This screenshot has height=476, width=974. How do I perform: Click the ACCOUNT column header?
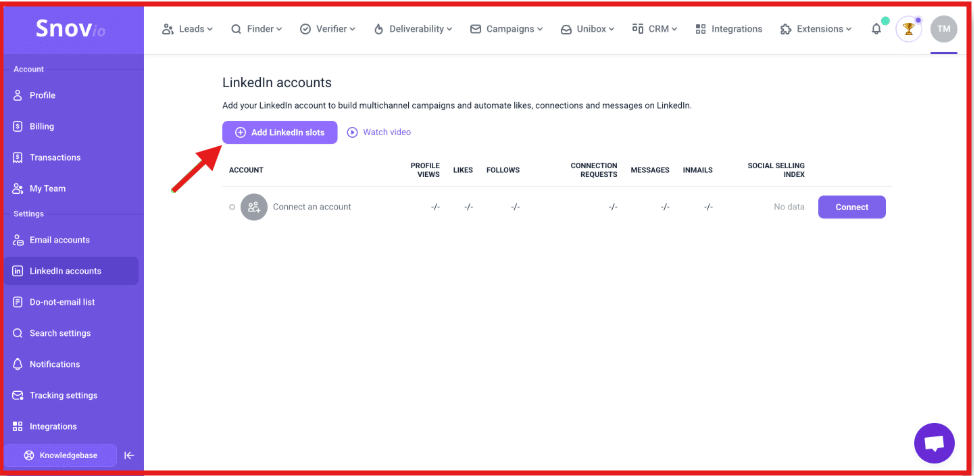click(x=246, y=170)
